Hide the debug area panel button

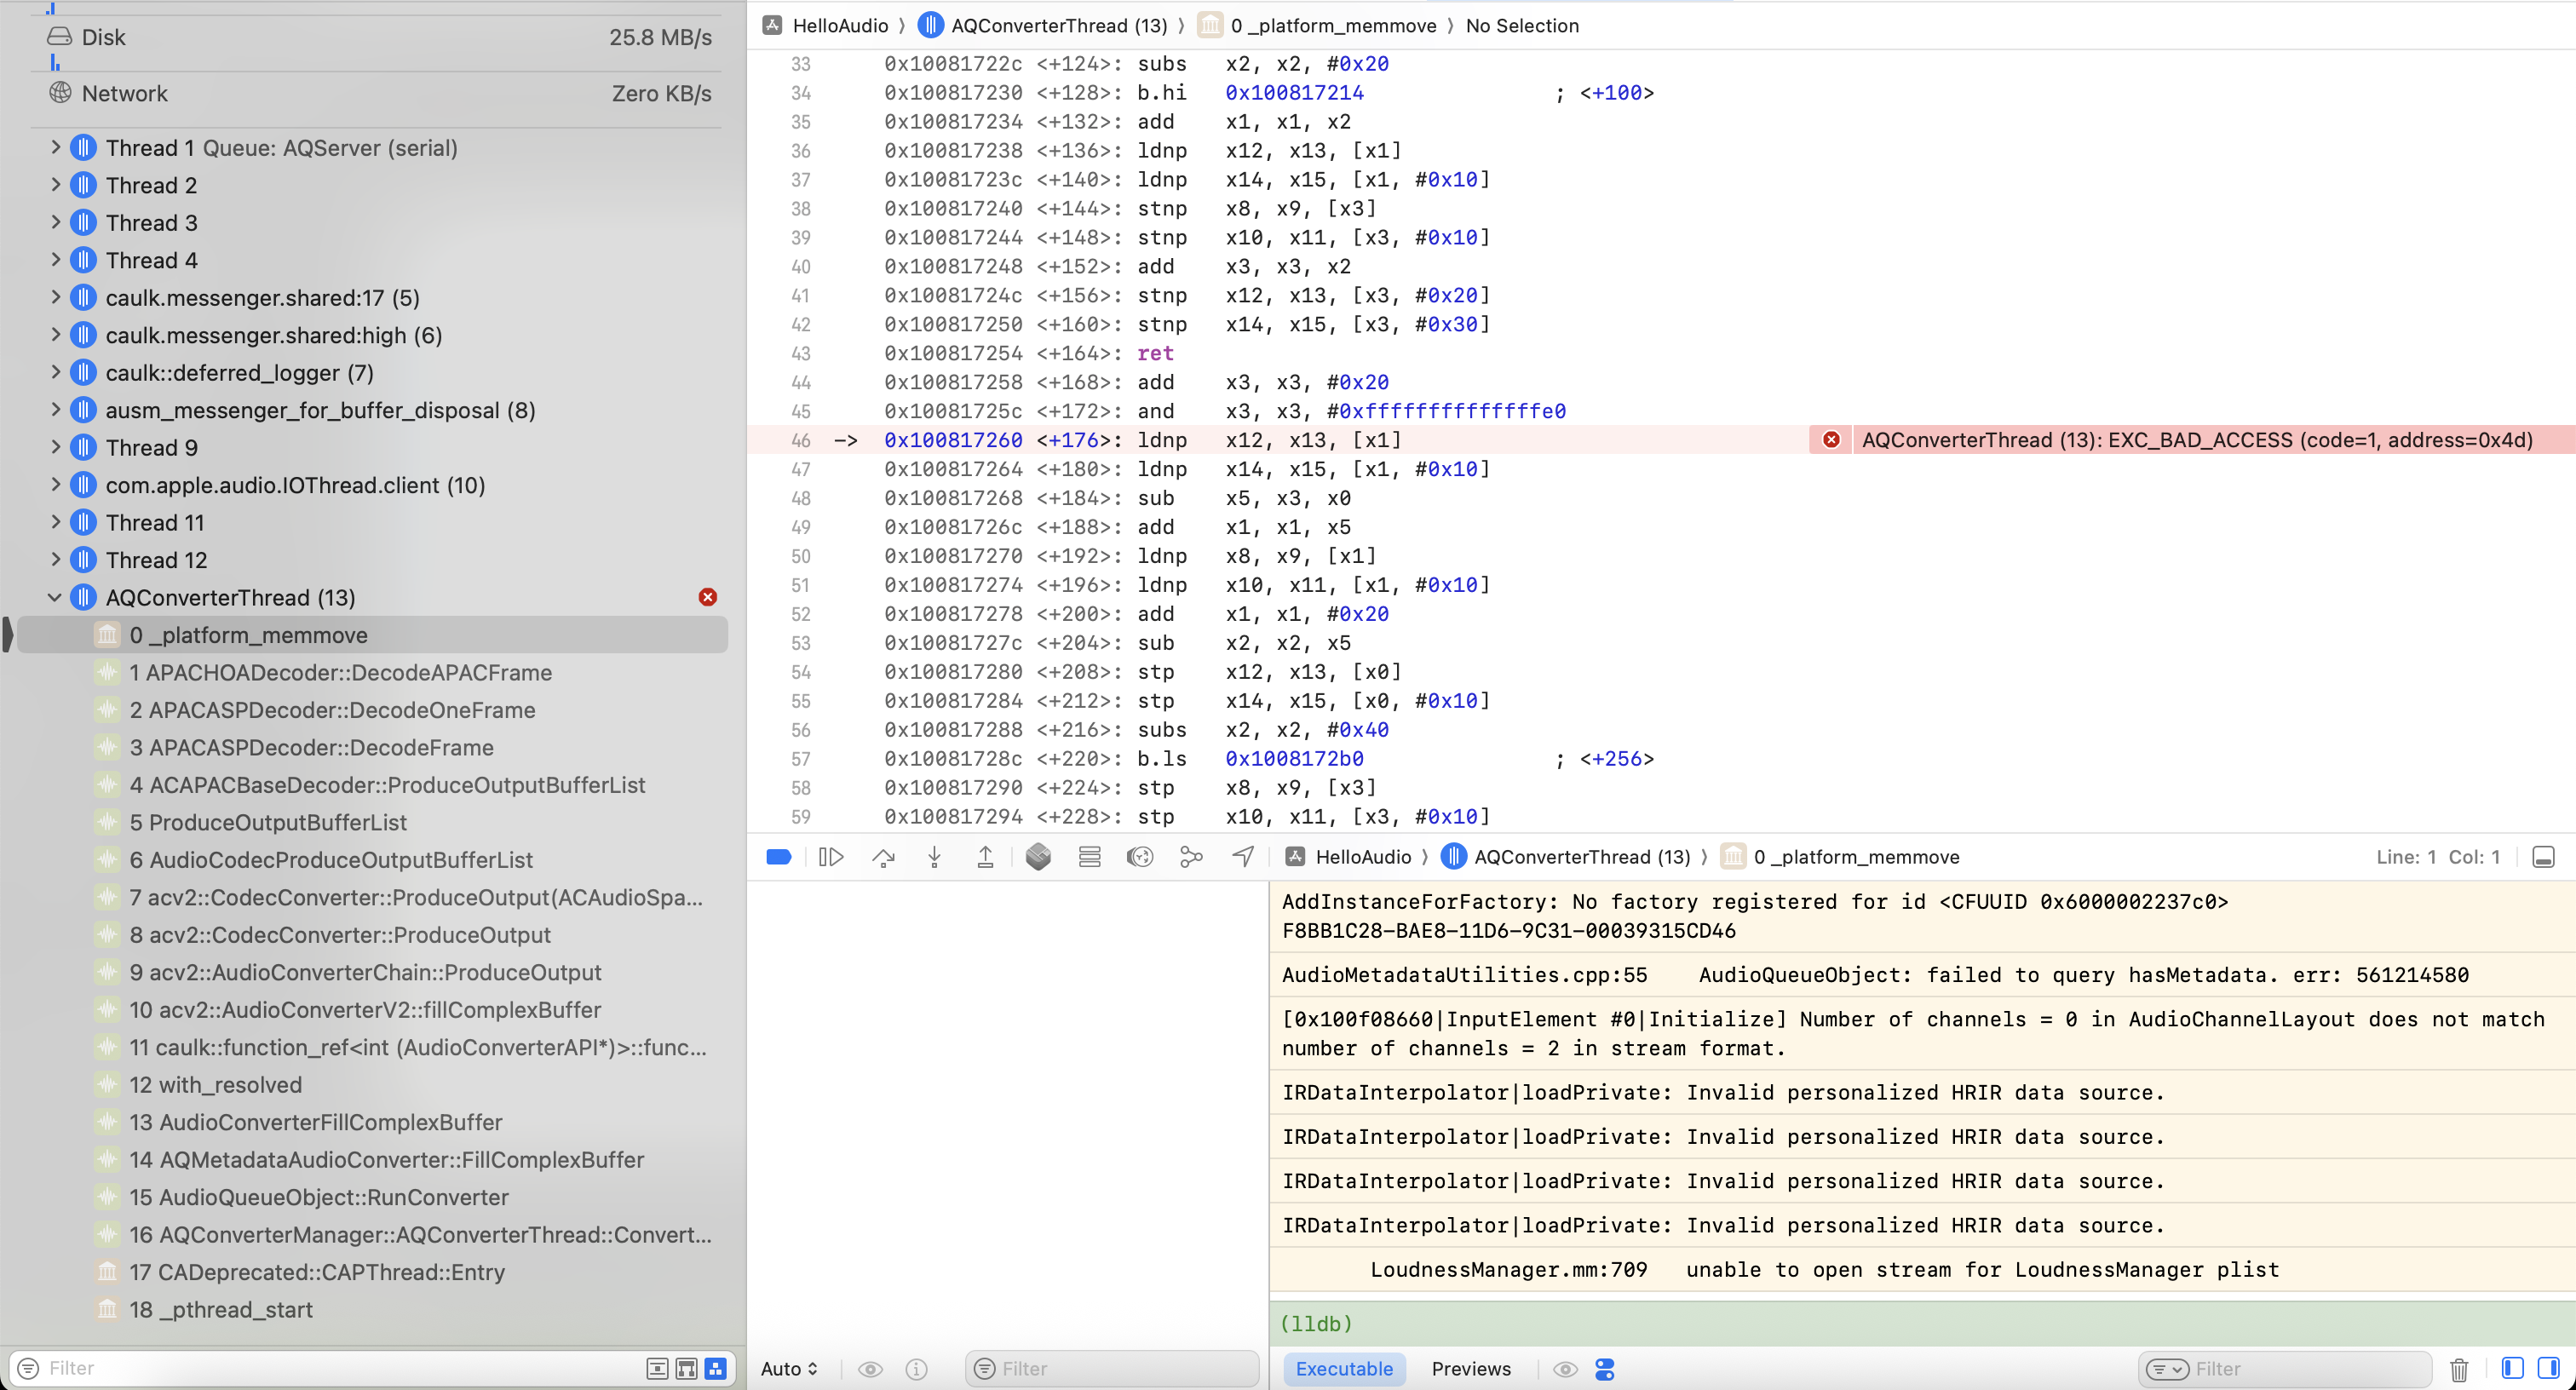coord(2542,857)
